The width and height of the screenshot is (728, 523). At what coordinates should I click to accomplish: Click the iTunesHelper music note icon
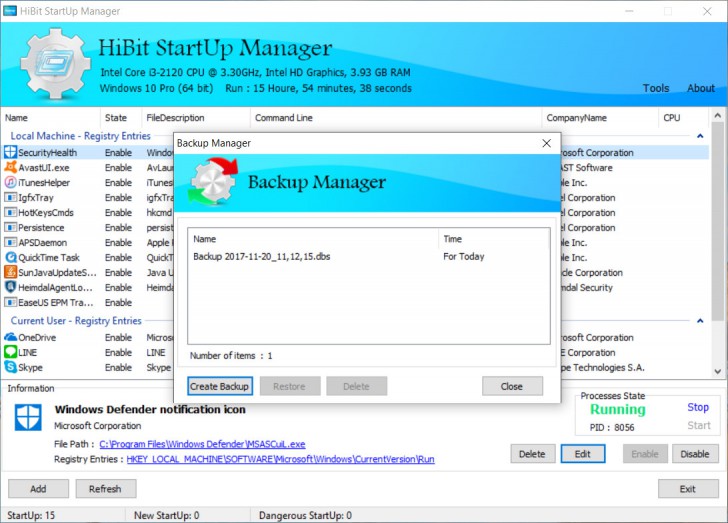(10, 182)
